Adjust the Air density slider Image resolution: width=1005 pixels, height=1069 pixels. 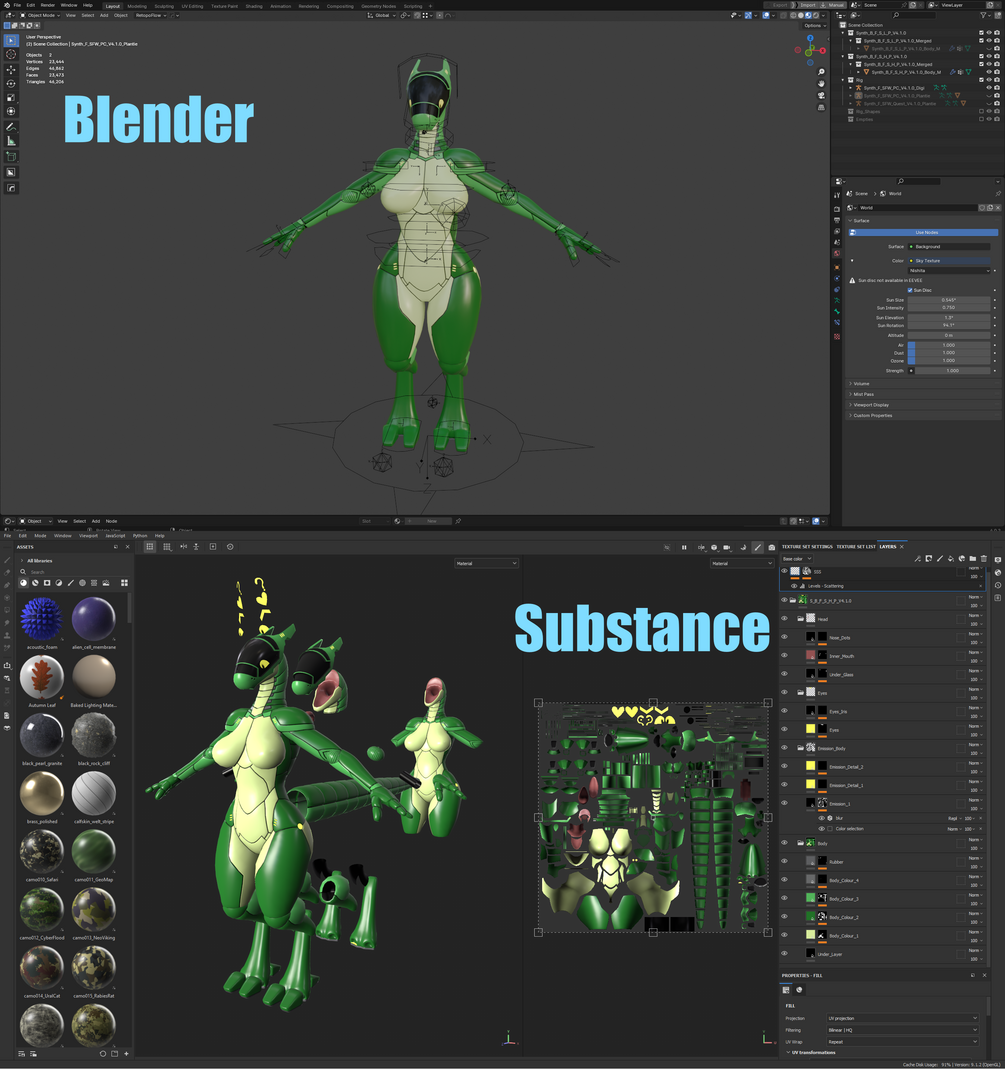pos(948,345)
